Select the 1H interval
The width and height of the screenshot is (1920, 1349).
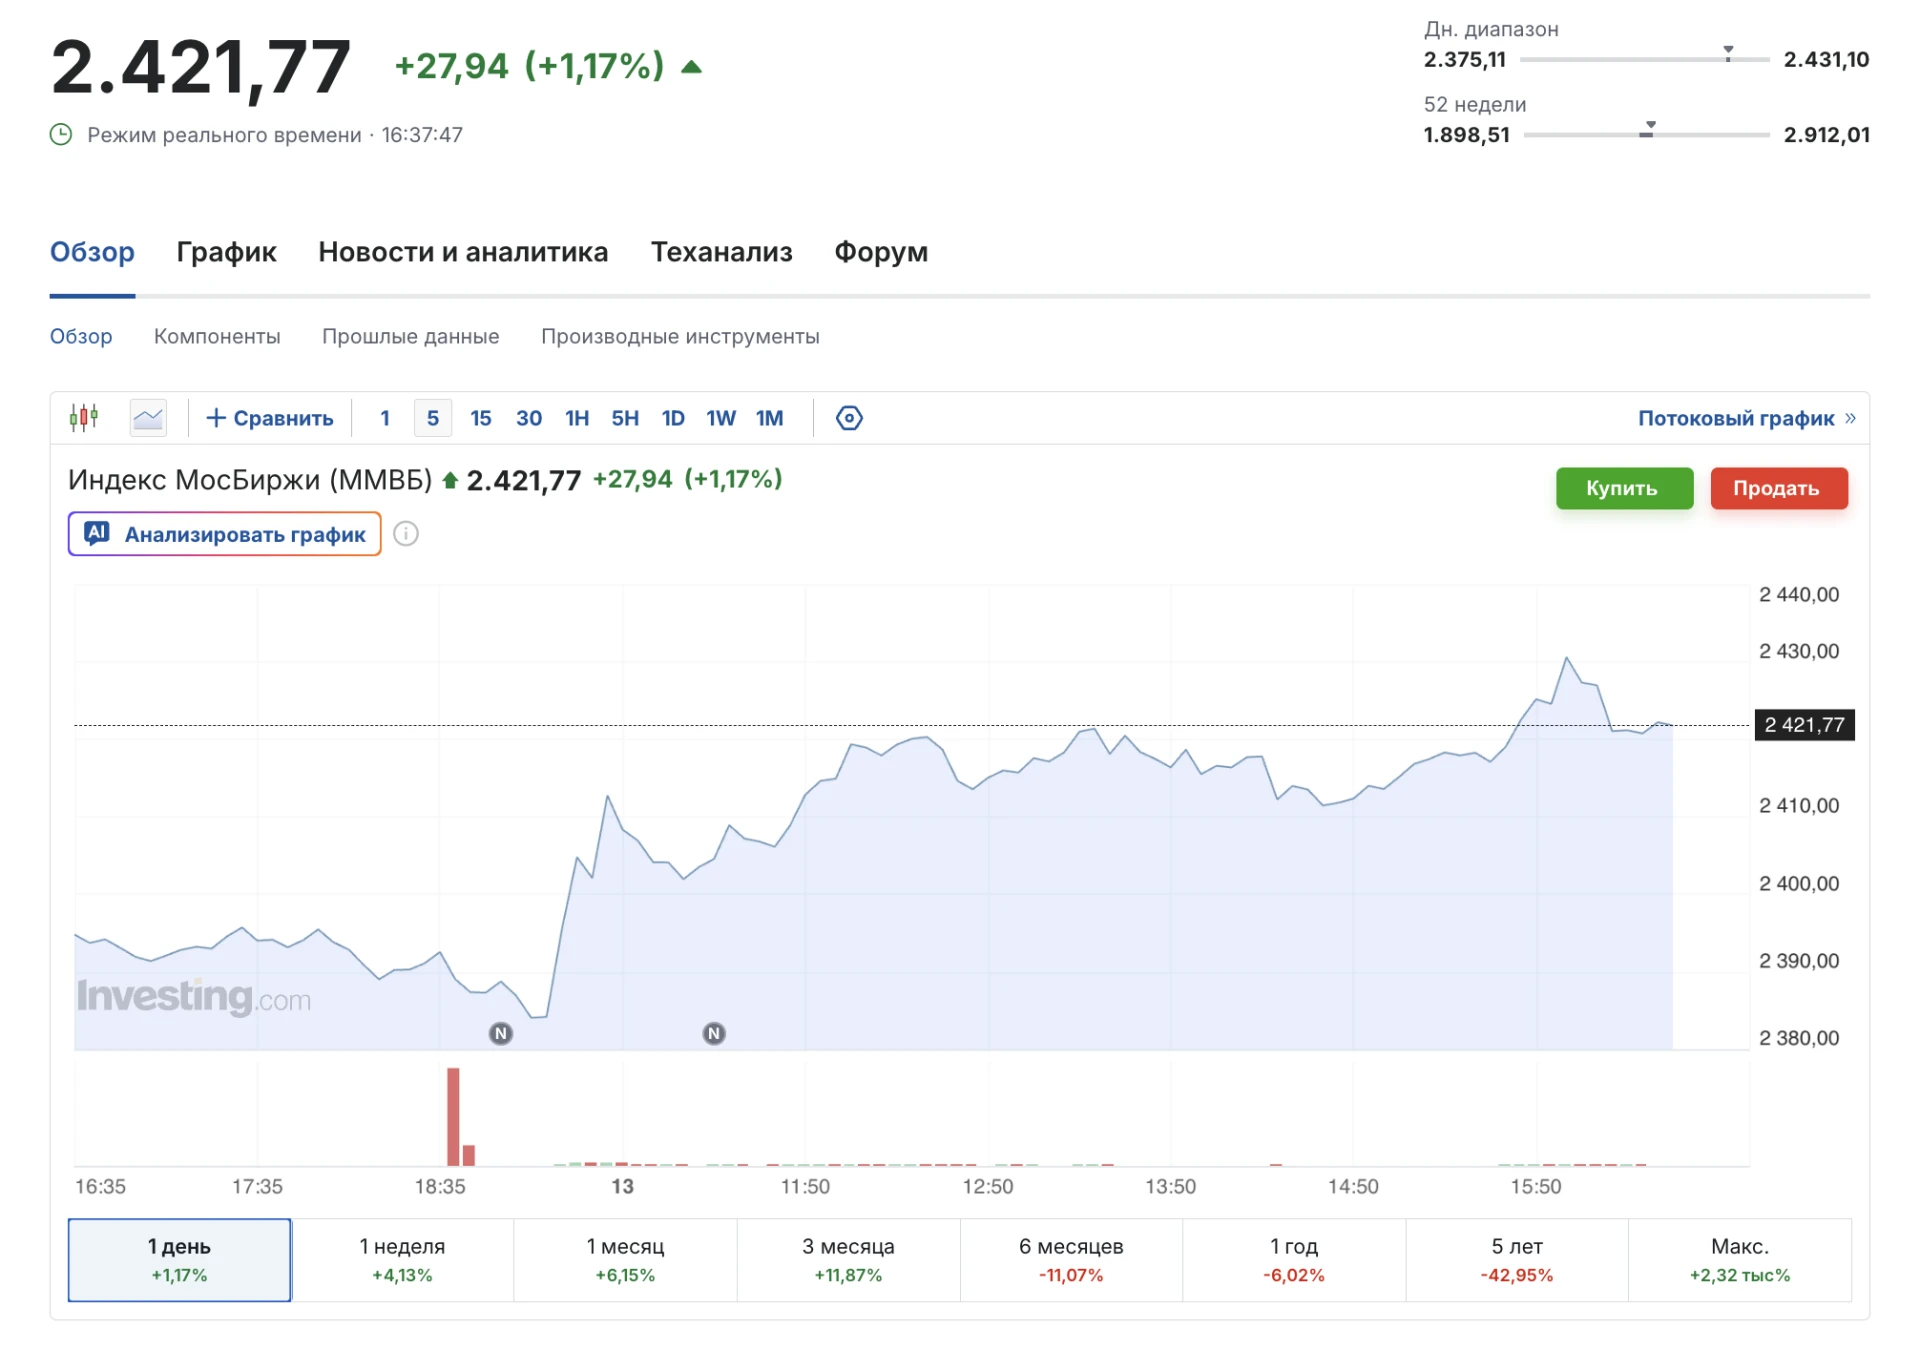(x=577, y=418)
